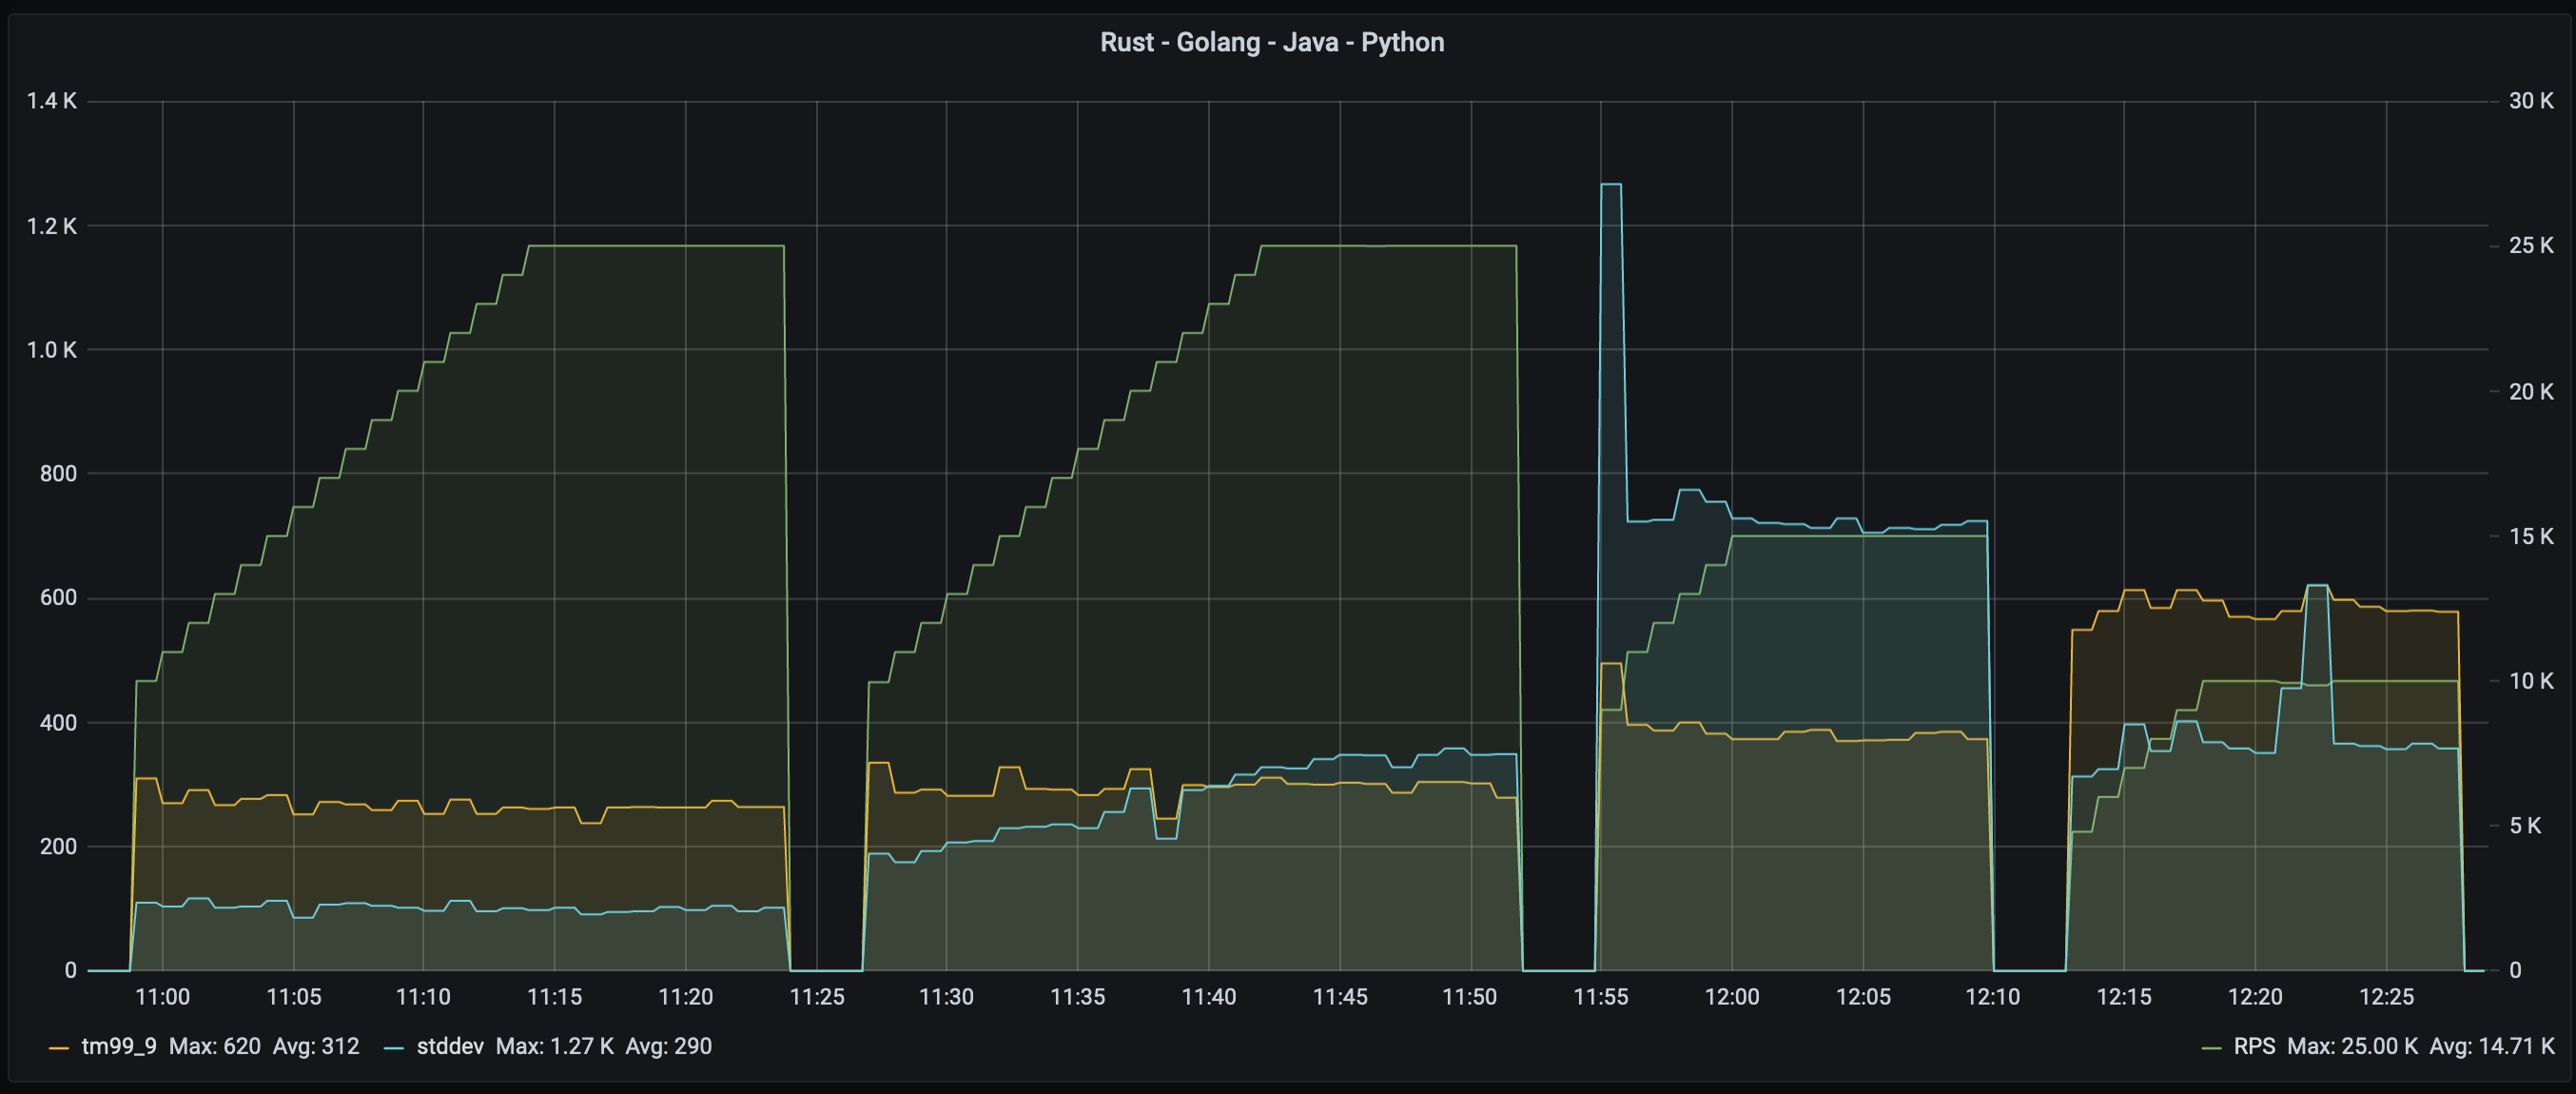Click the panel title Rust - Golang - Java - Python

(1271, 42)
